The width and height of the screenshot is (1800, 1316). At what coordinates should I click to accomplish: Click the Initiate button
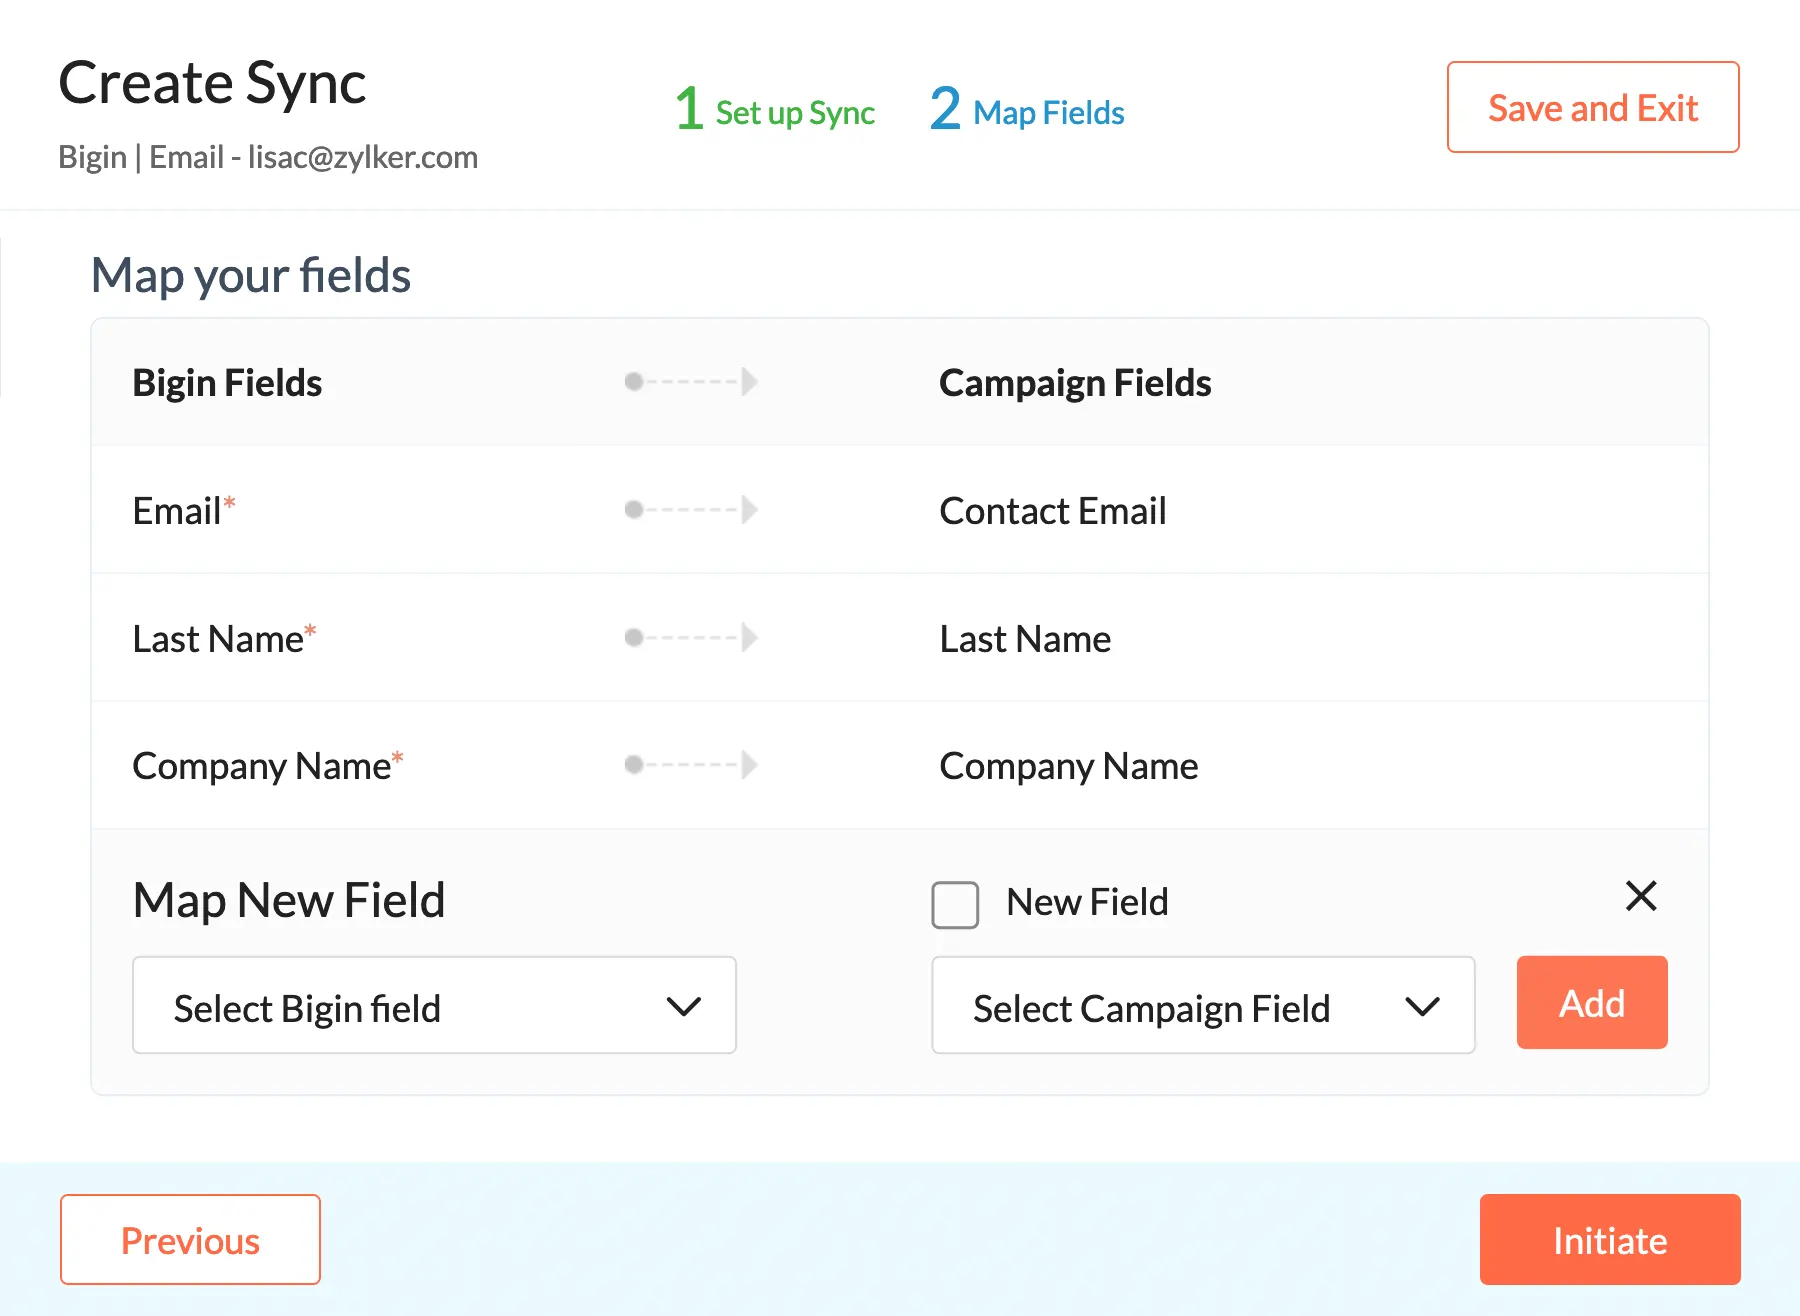point(1610,1239)
